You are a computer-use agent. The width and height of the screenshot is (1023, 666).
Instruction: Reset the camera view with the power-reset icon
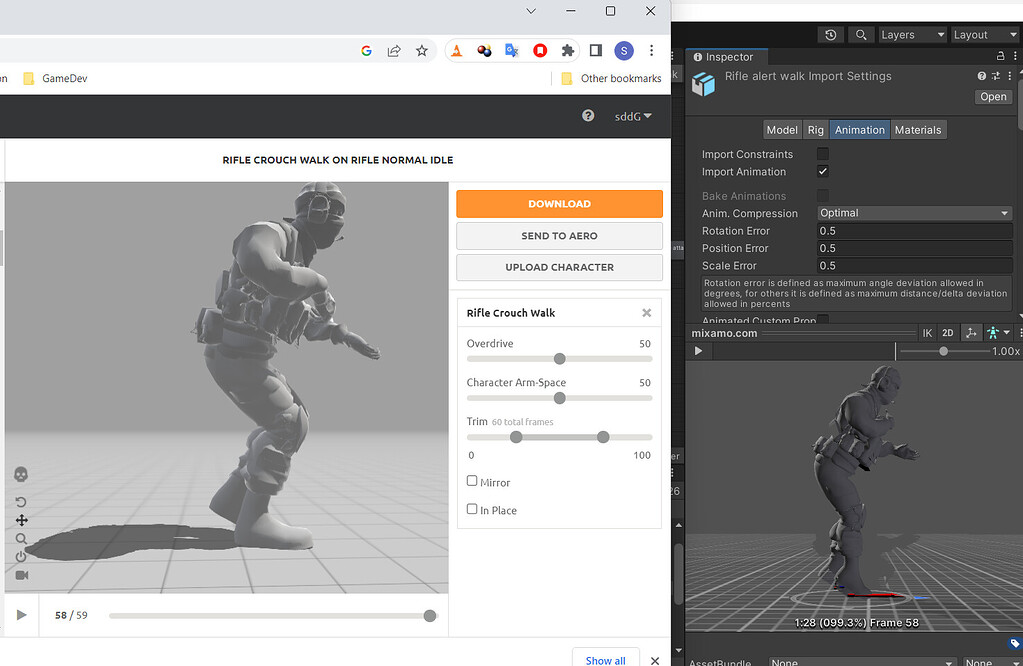[x=21, y=558]
